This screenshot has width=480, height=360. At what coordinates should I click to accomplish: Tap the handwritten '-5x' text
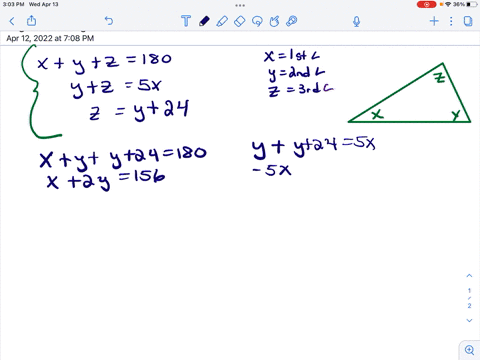point(272,170)
